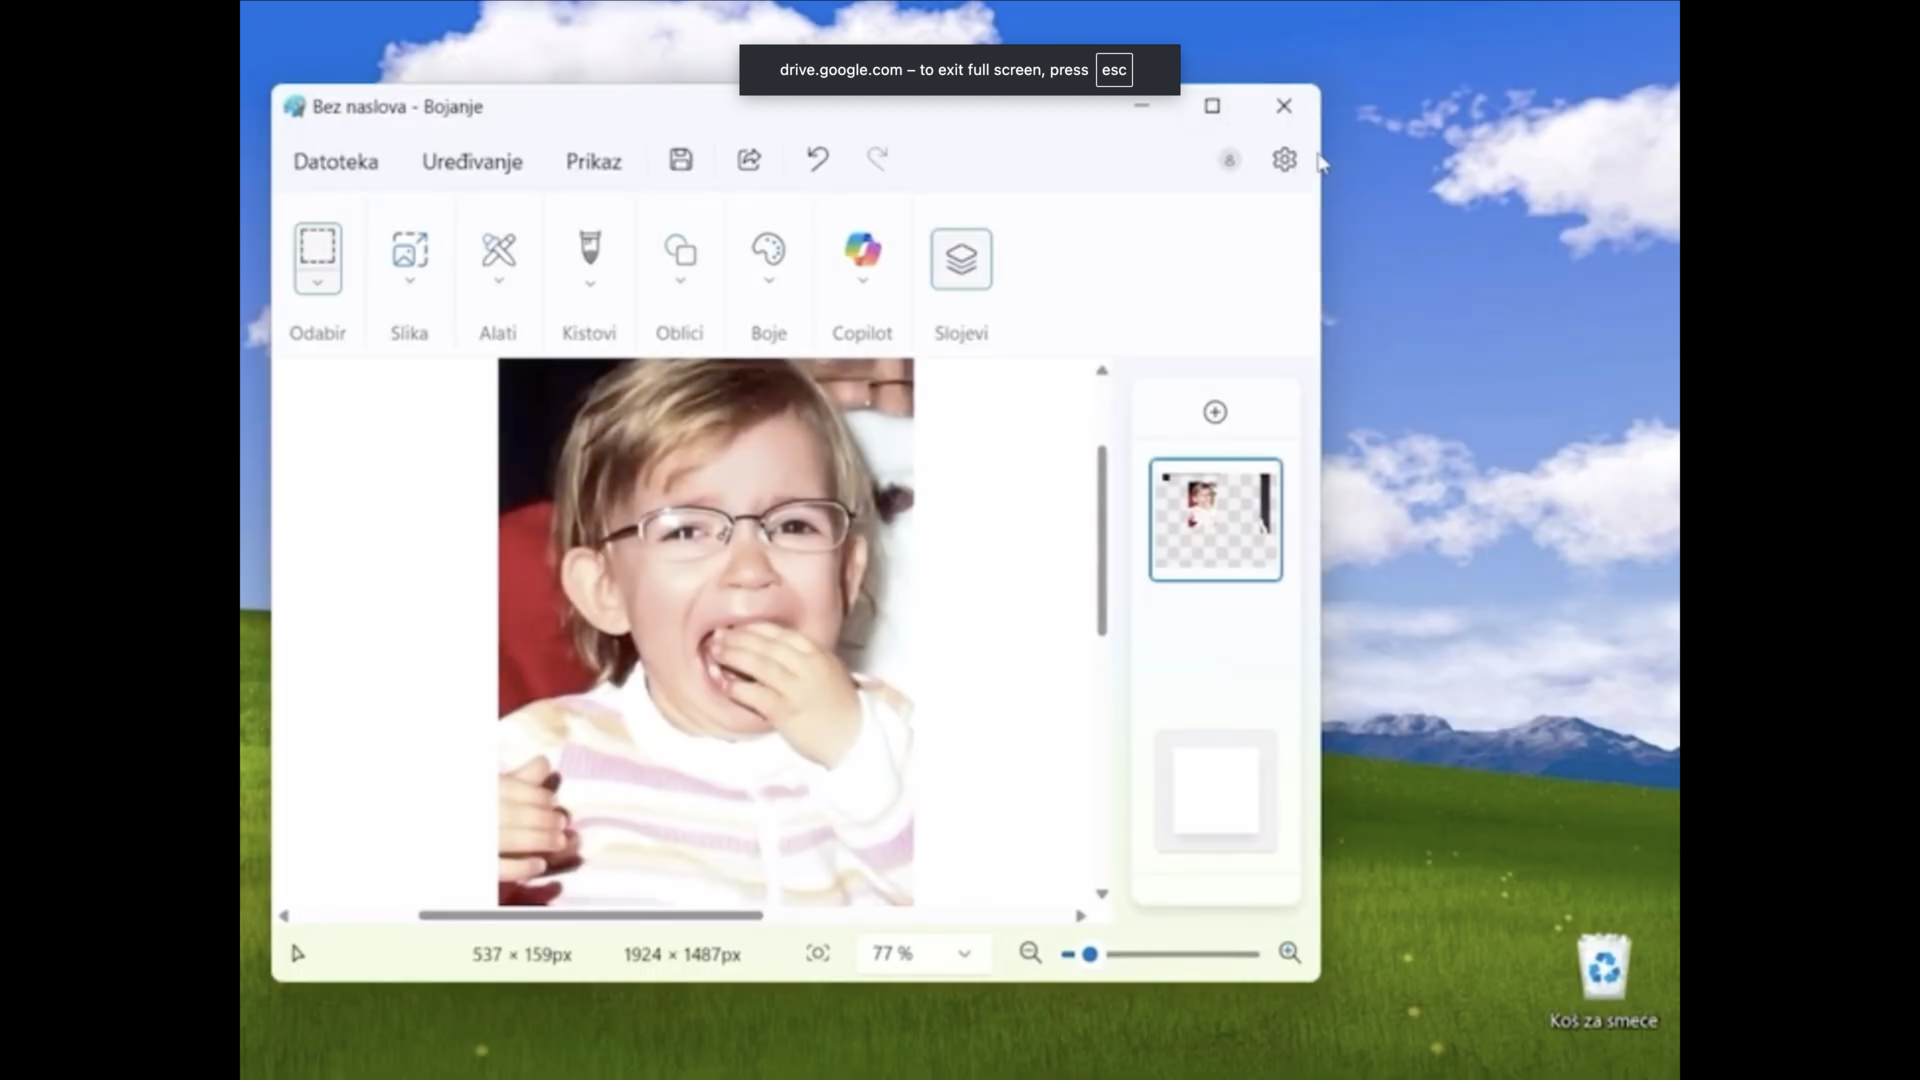The width and height of the screenshot is (1920, 1080).
Task: Open the Boje color palette
Action: coord(768,249)
